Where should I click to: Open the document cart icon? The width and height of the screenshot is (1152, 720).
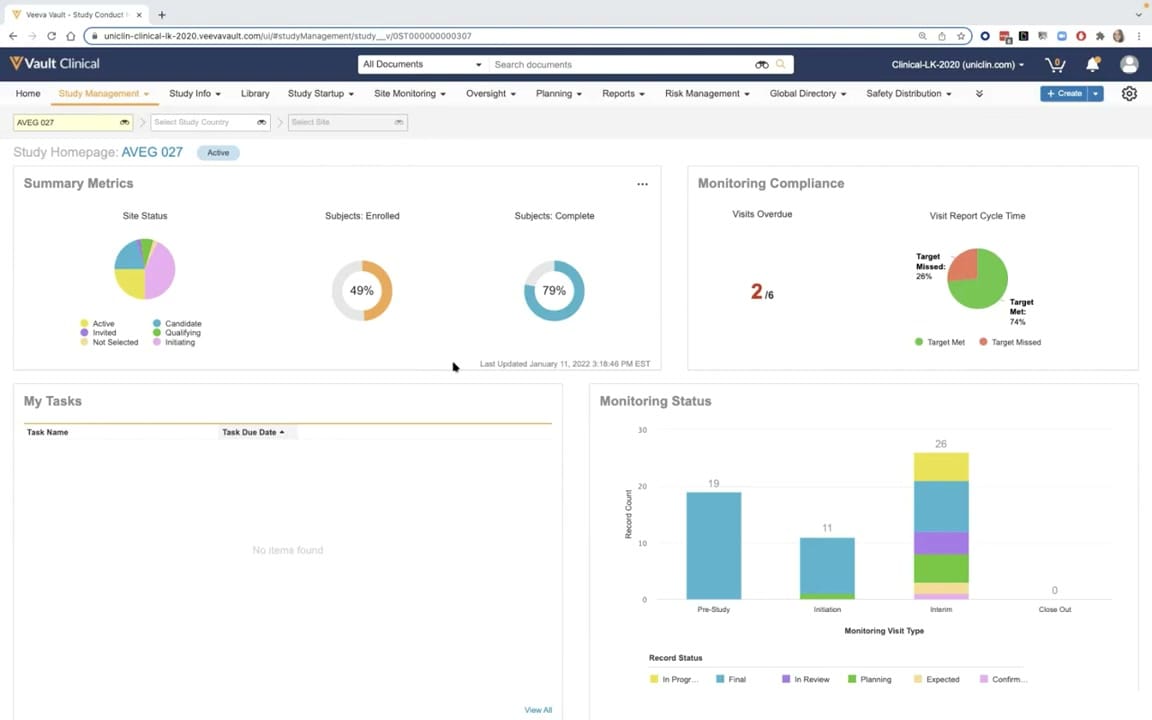[x=1055, y=65]
